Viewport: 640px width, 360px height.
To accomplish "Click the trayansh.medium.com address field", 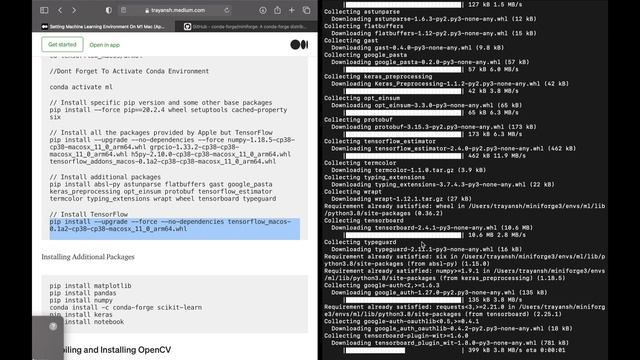I will tap(176, 10).
